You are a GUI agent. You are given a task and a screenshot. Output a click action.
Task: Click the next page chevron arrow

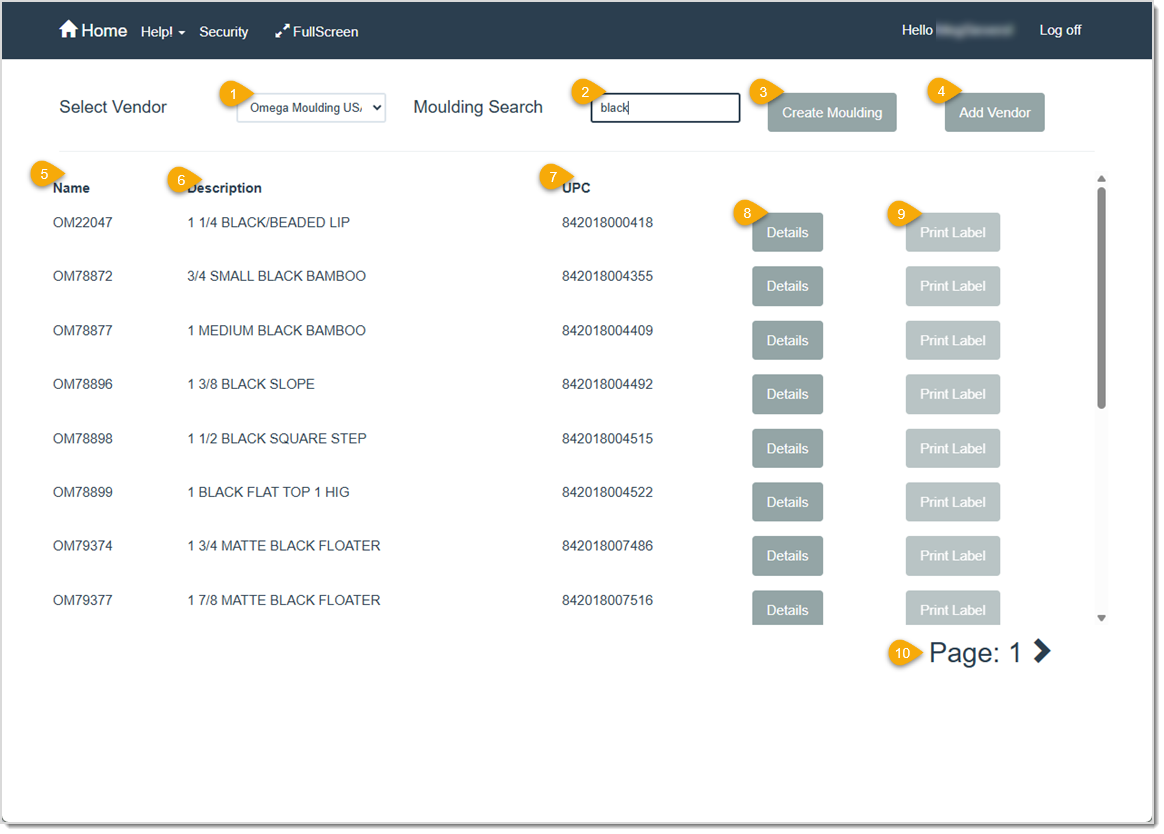point(1042,651)
